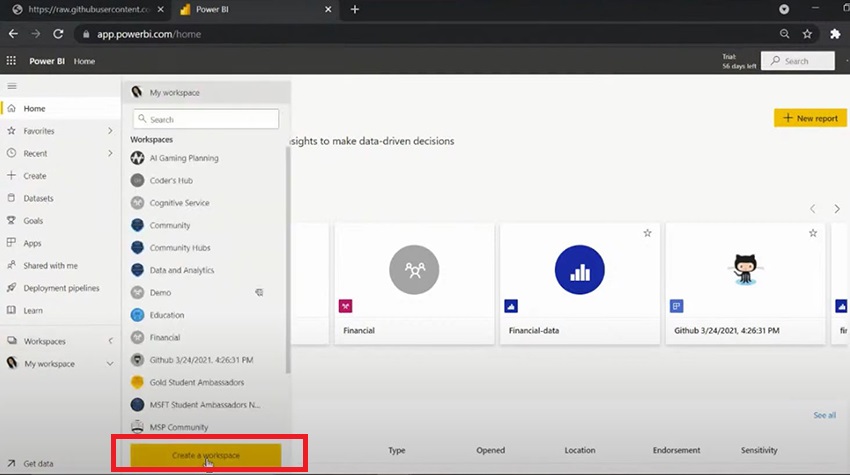Click Data and Analytics workspace icon
This screenshot has height=475, width=850.
pos(137,270)
